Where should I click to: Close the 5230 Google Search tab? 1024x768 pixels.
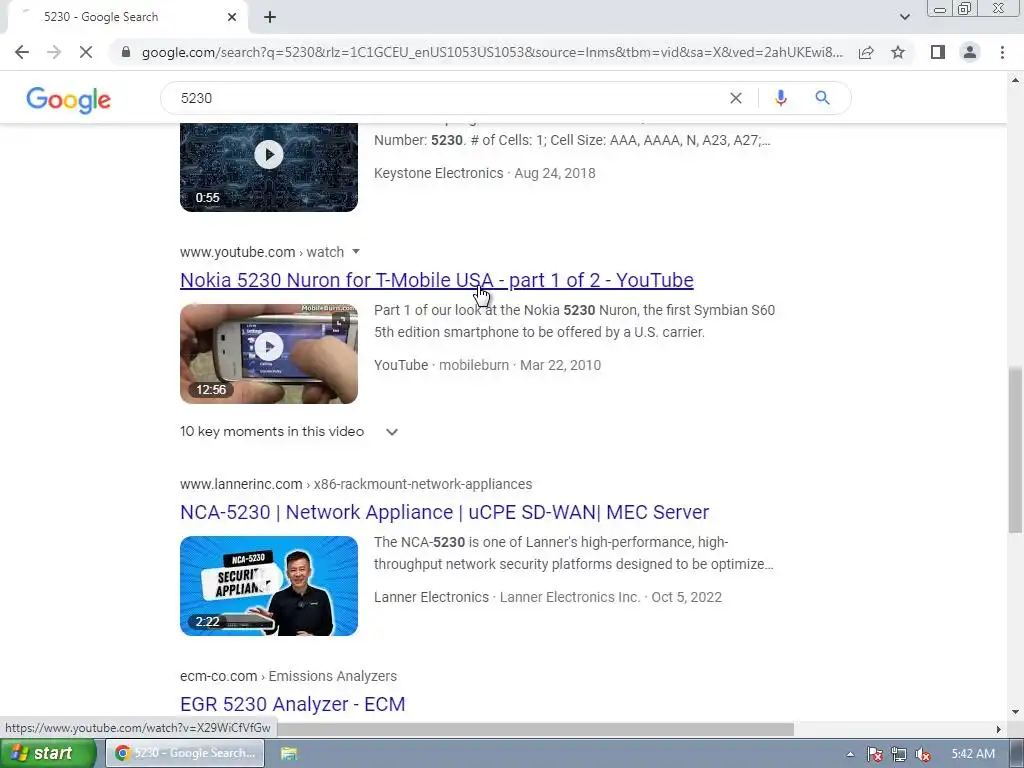tap(232, 17)
